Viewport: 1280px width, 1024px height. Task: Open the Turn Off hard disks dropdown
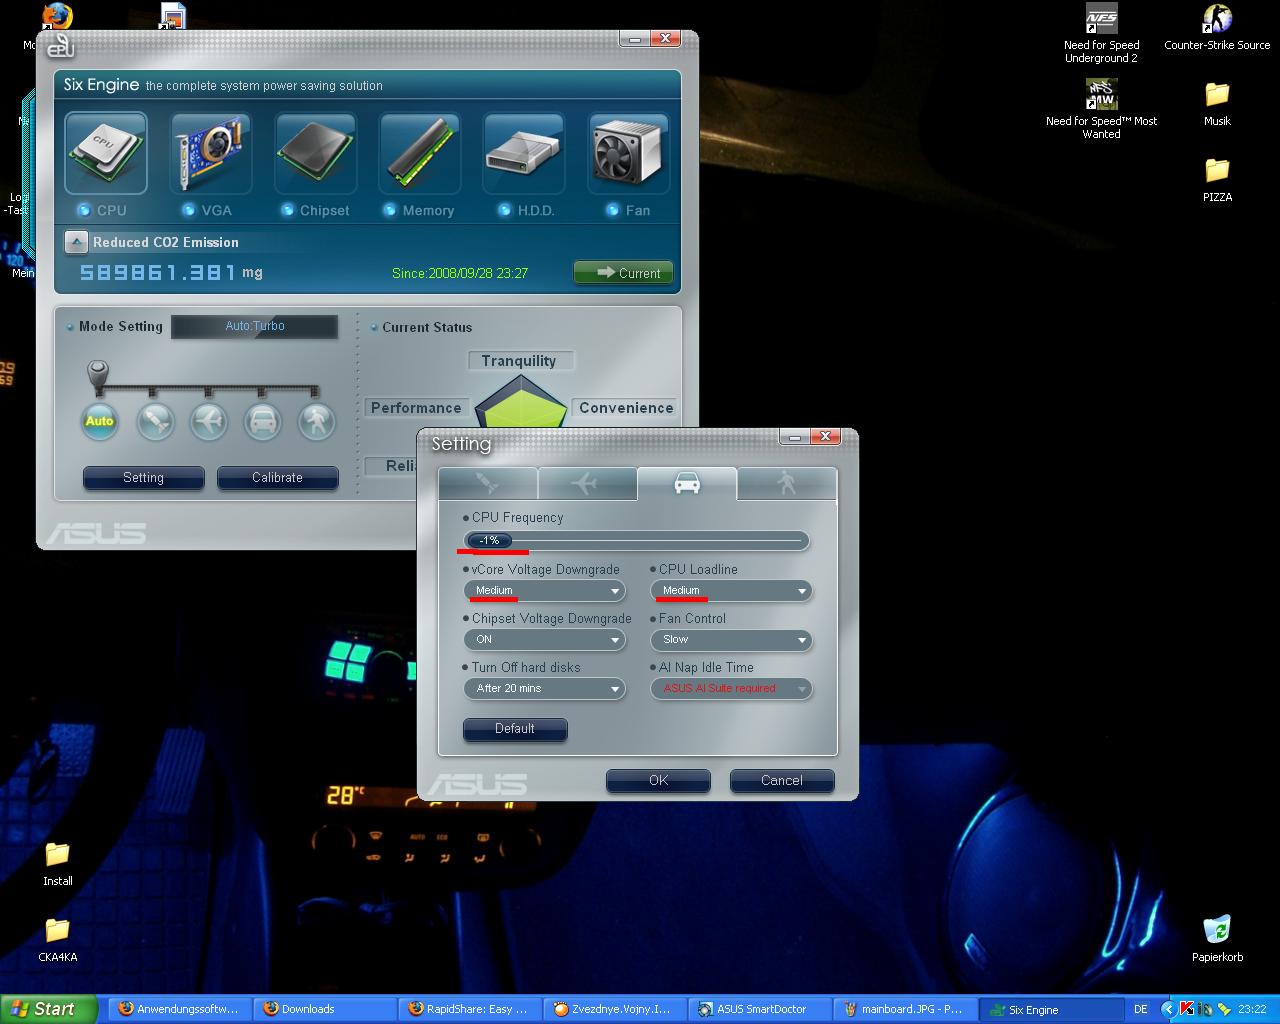[544, 689]
